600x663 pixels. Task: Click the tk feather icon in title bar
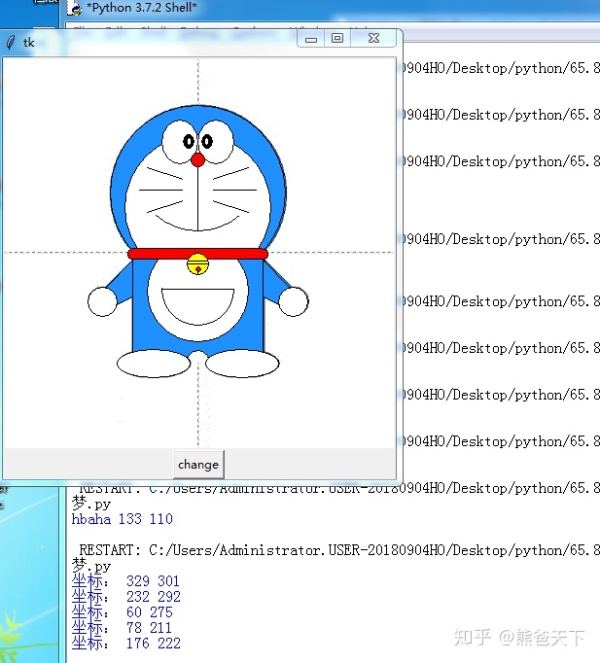(11, 43)
